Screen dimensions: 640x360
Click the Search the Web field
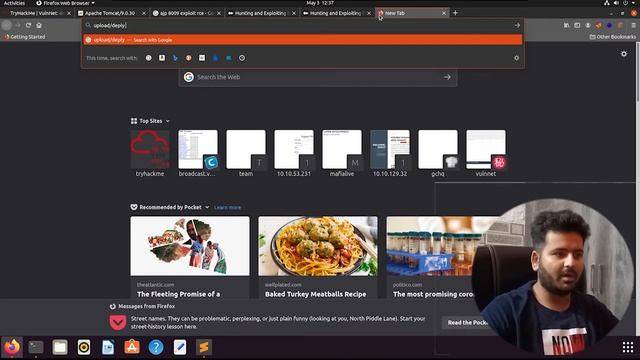click(x=318, y=77)
